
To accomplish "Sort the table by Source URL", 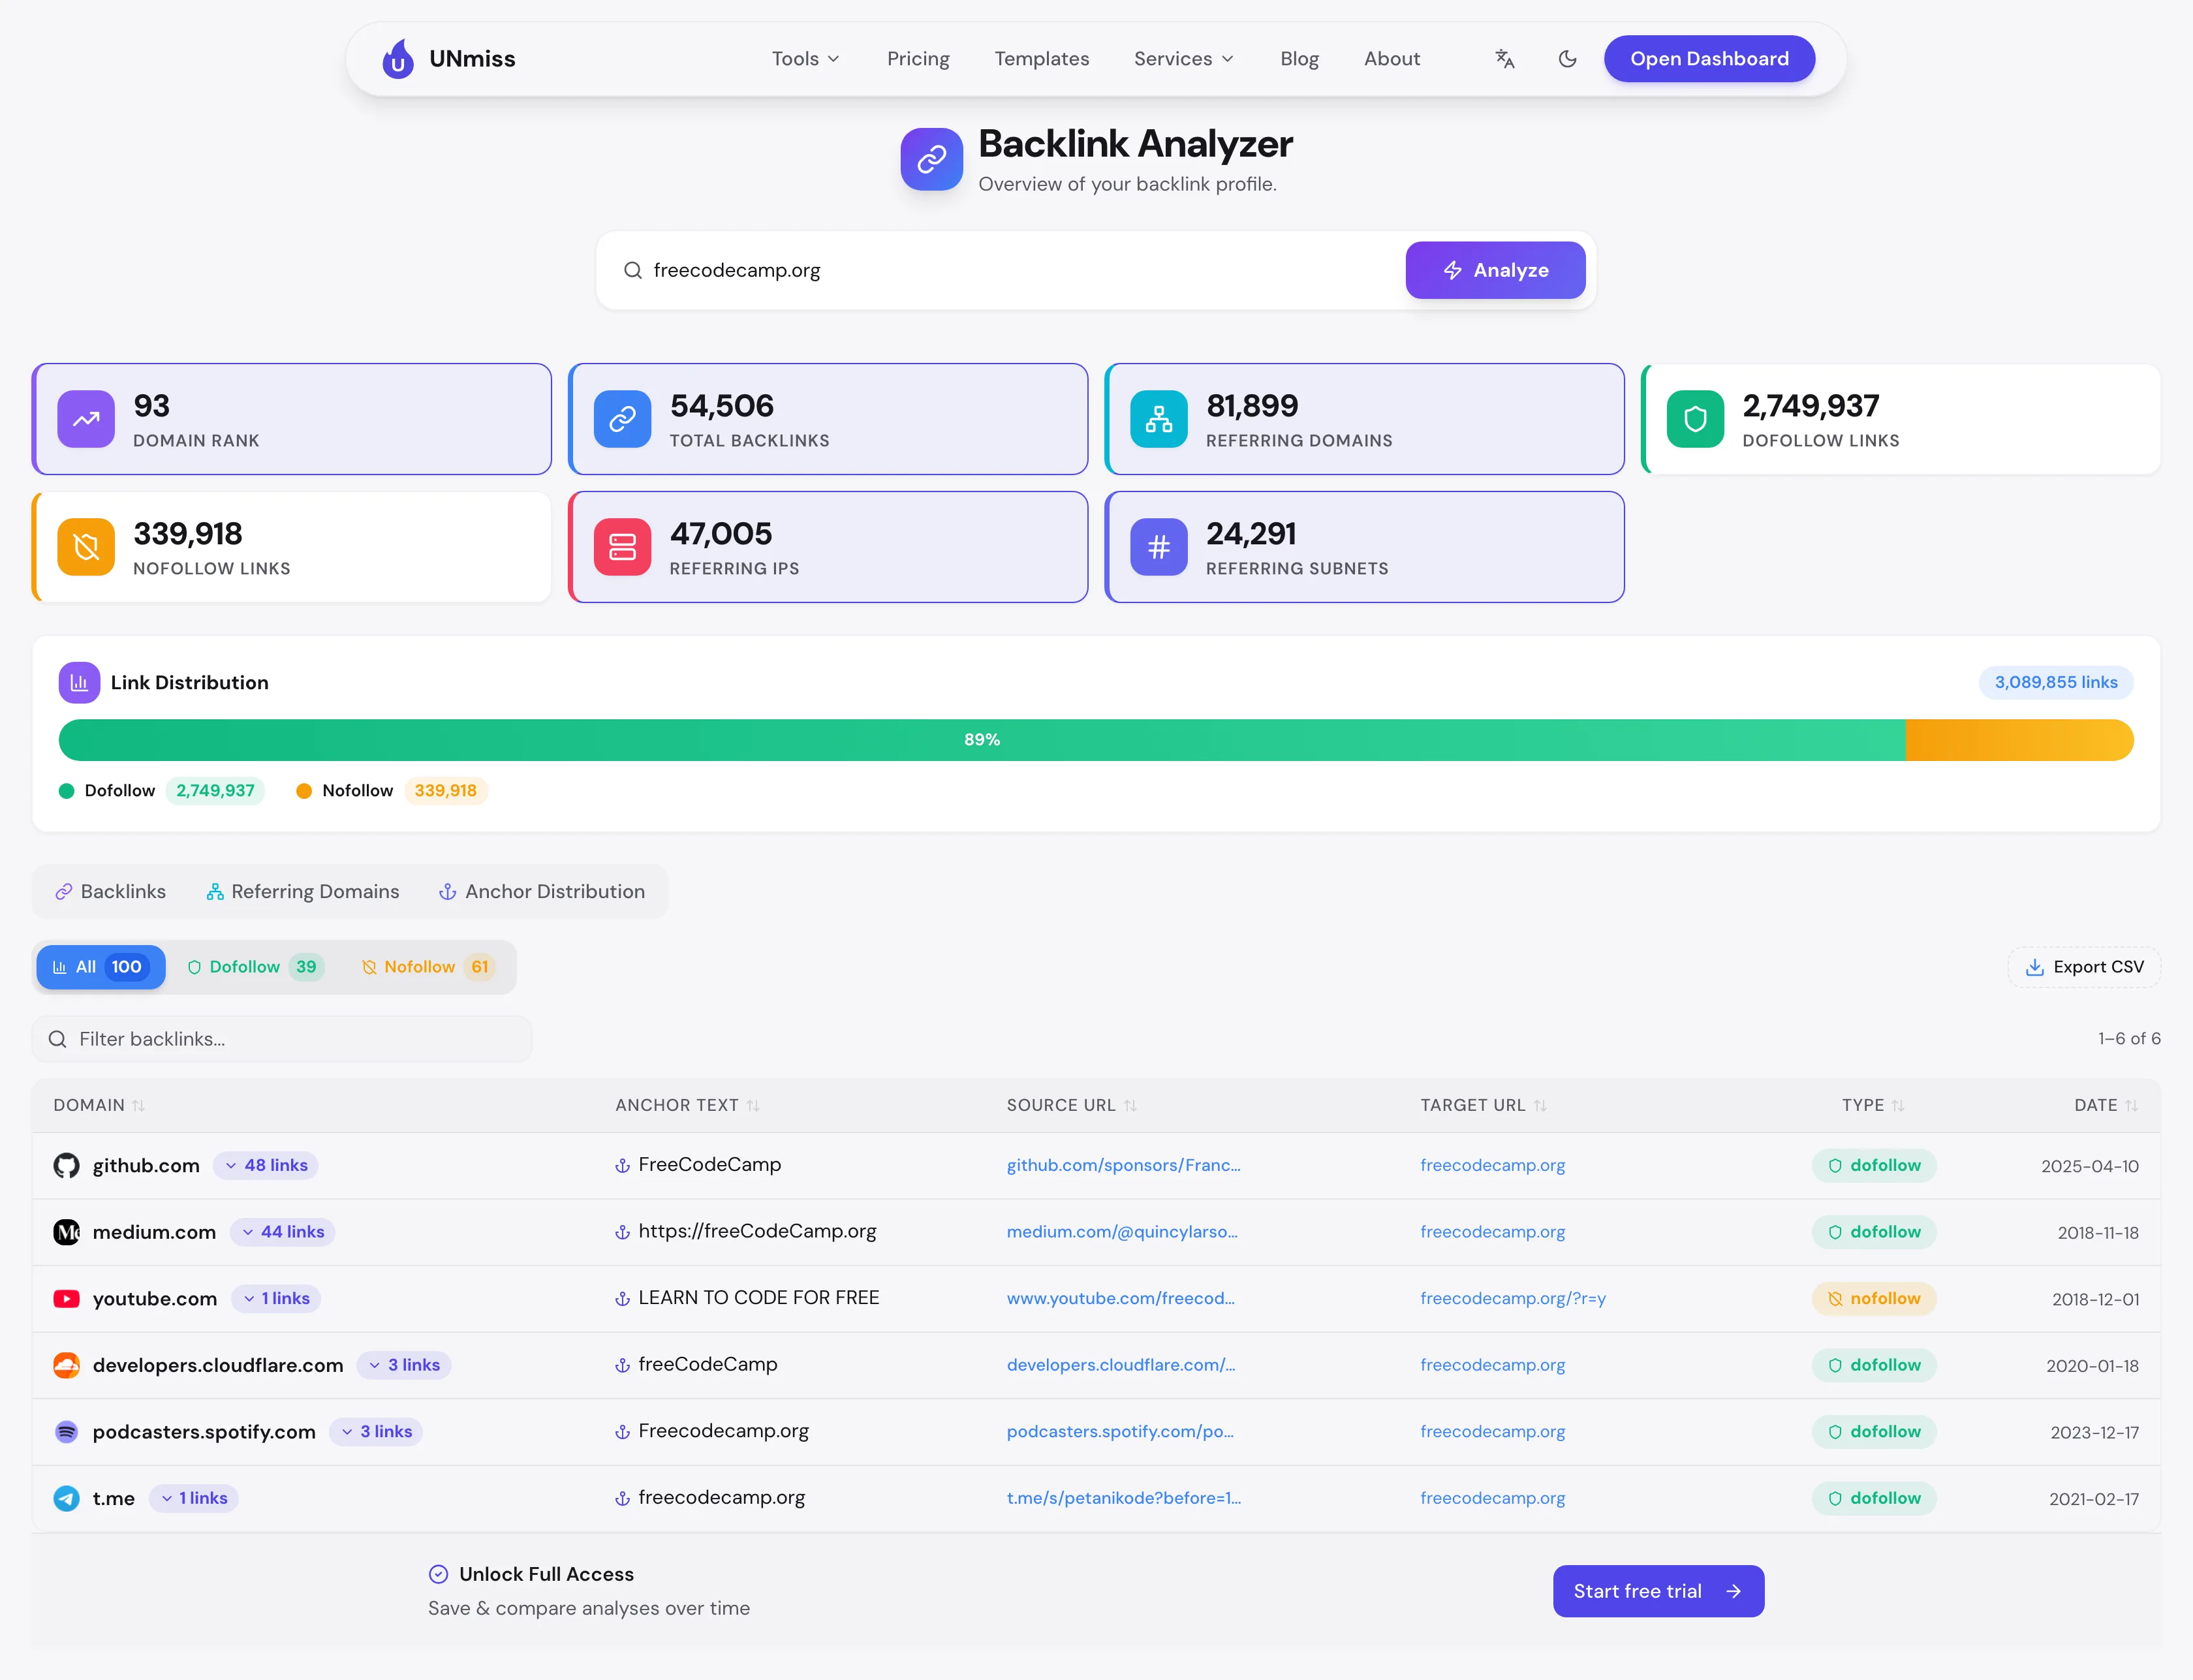I will pos(1072,1105).
